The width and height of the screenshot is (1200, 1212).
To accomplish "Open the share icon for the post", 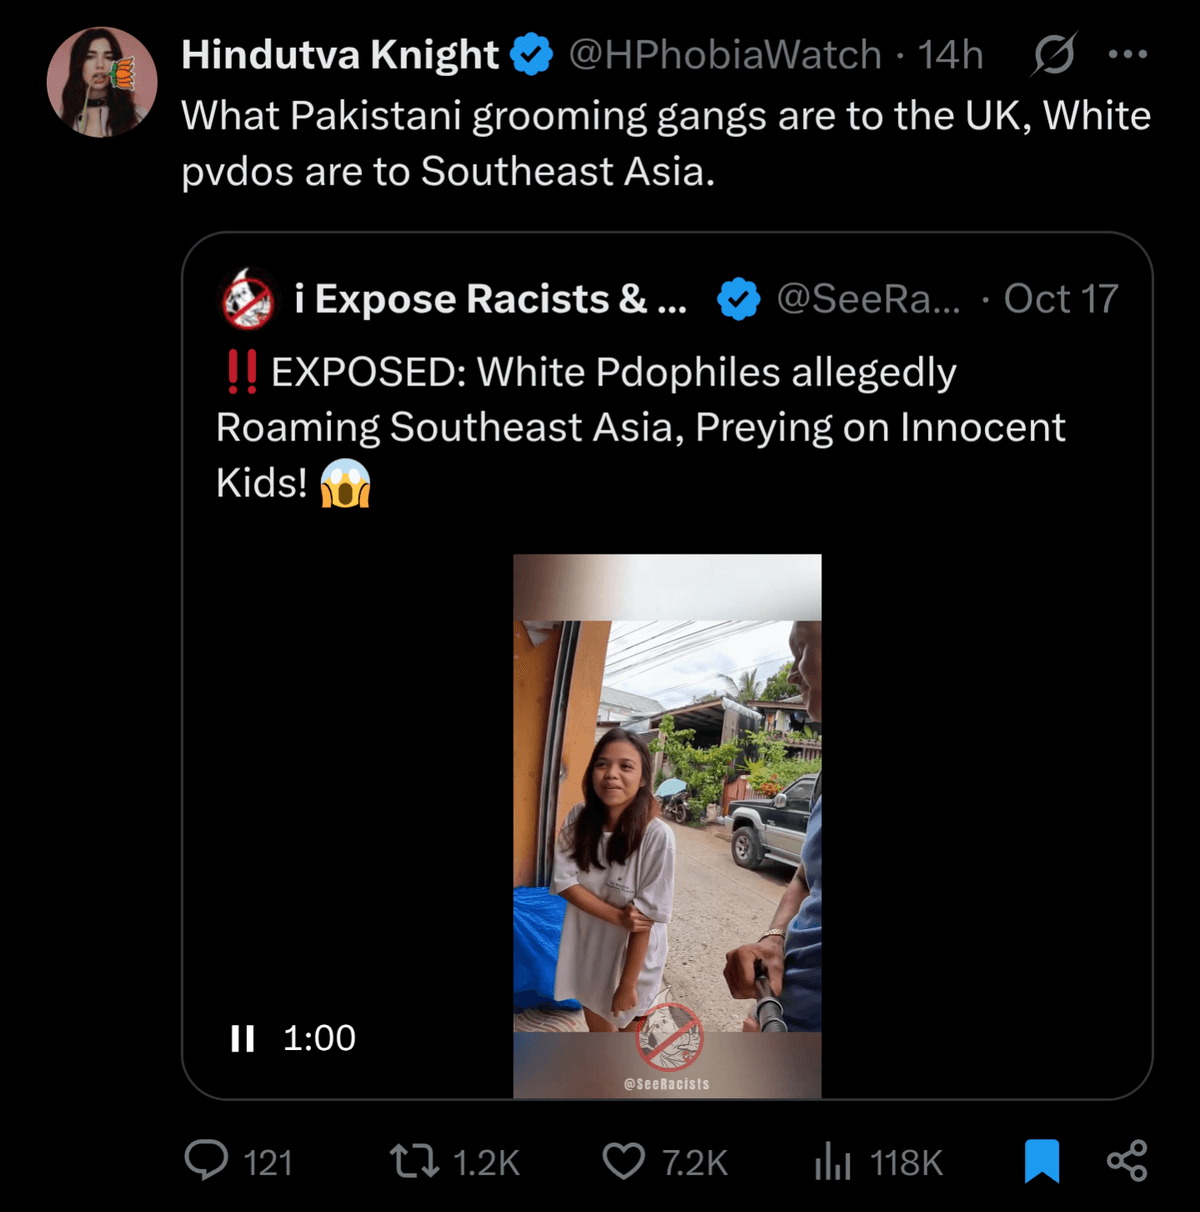I will 1127,1161.
